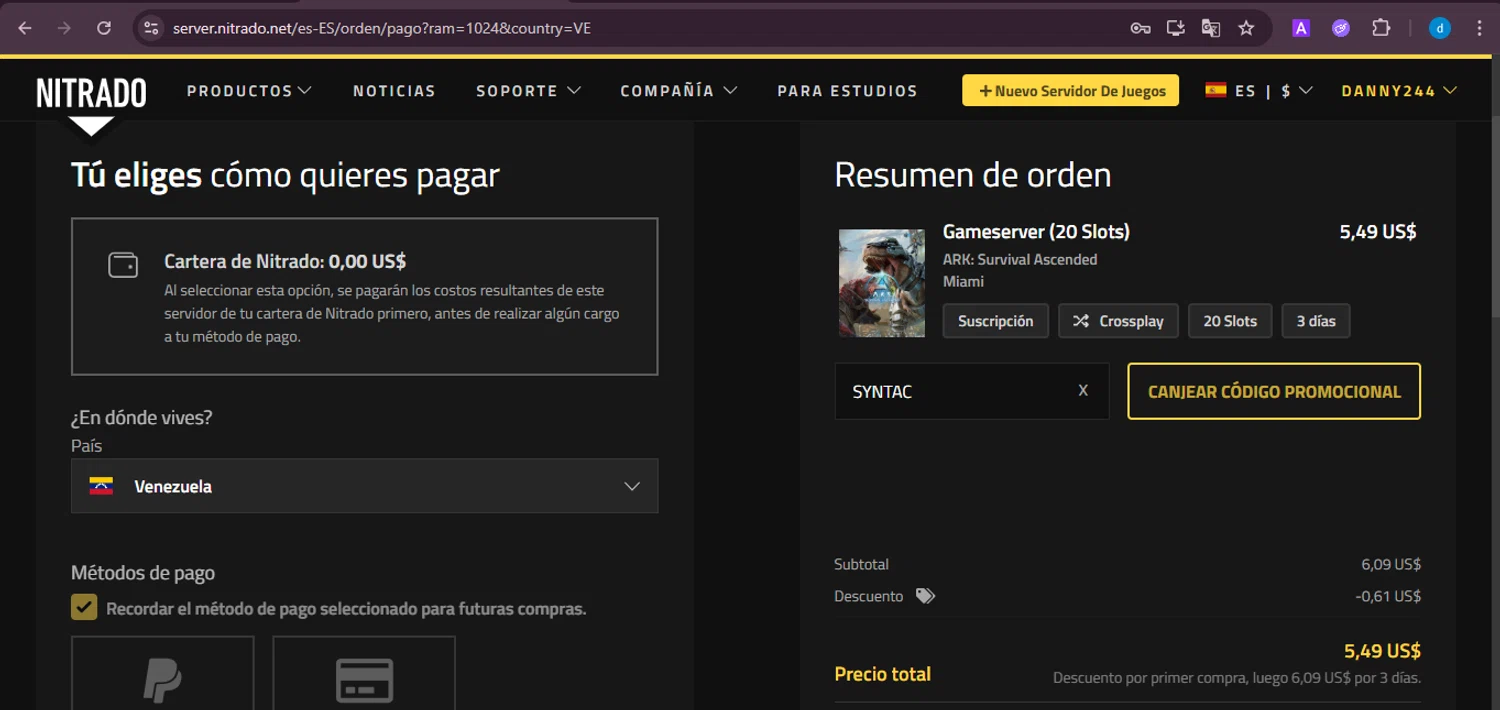The height and width of the screenshot is (710, 1500).
Task: Click the Venezuela flag in country selector
Action: click(x=101, y=487)
